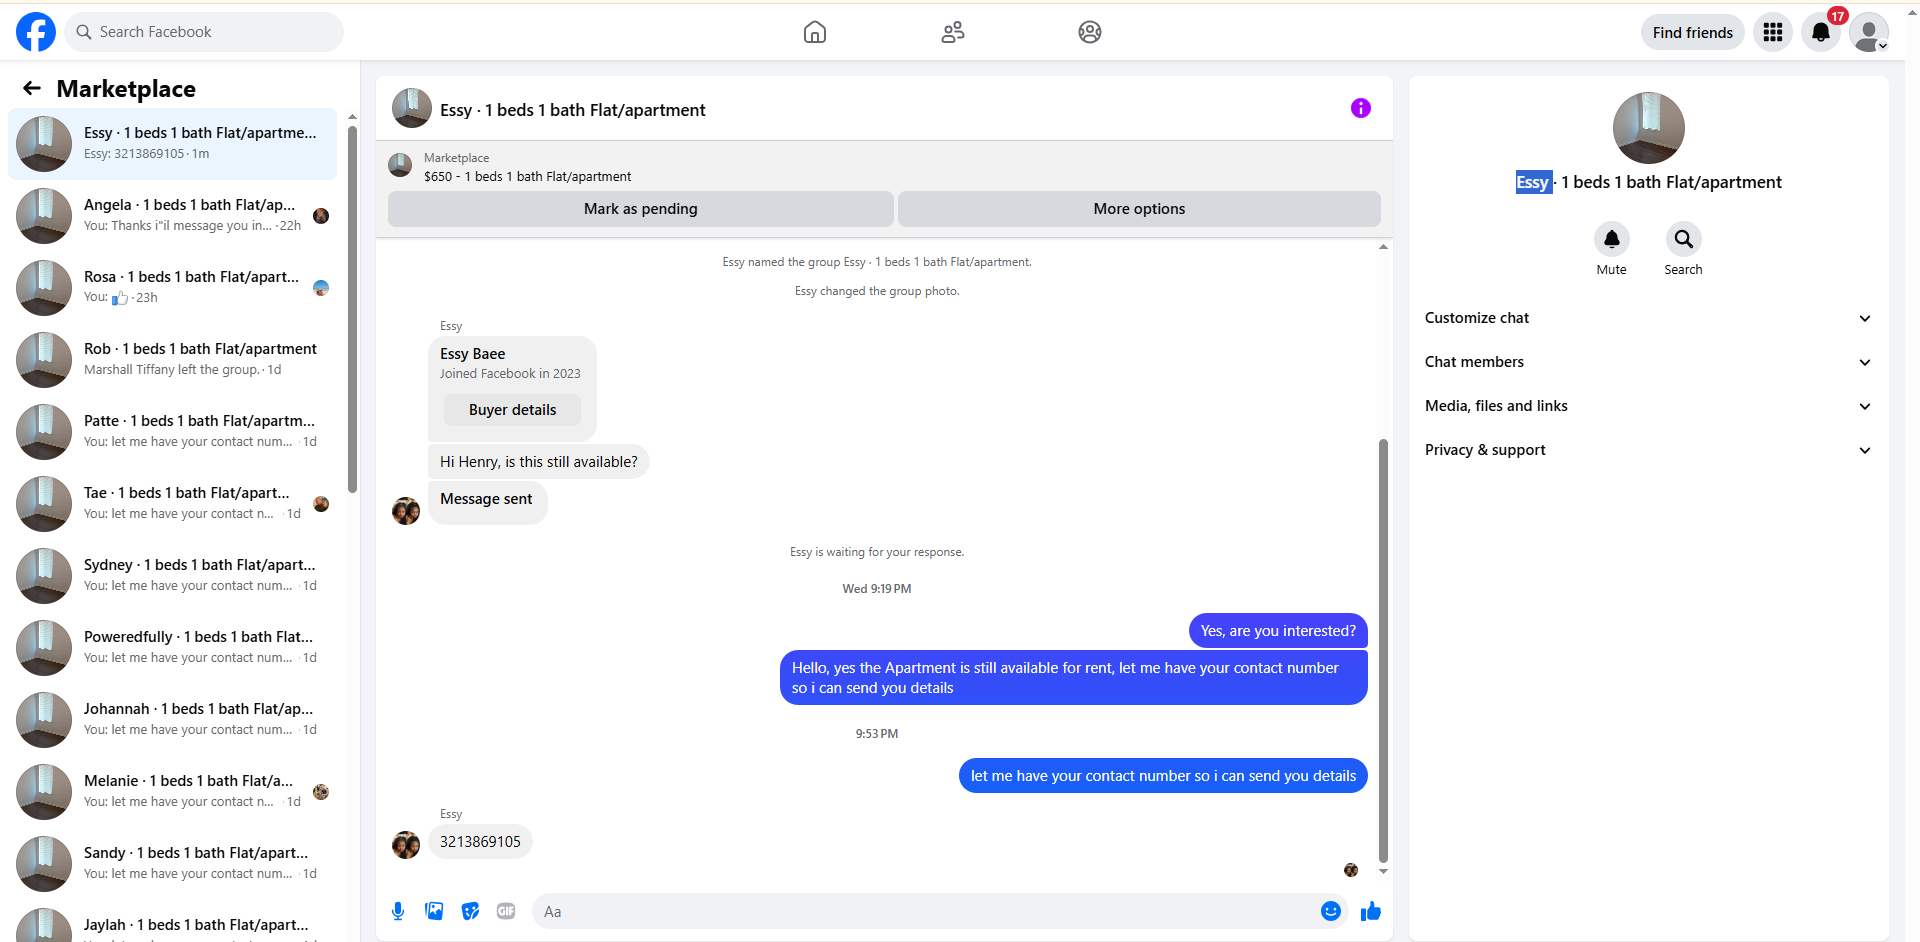The height and width of the screenshot is (942, 1920).
Task: Open the apps menu grid icon
Action: (1773, 32)
